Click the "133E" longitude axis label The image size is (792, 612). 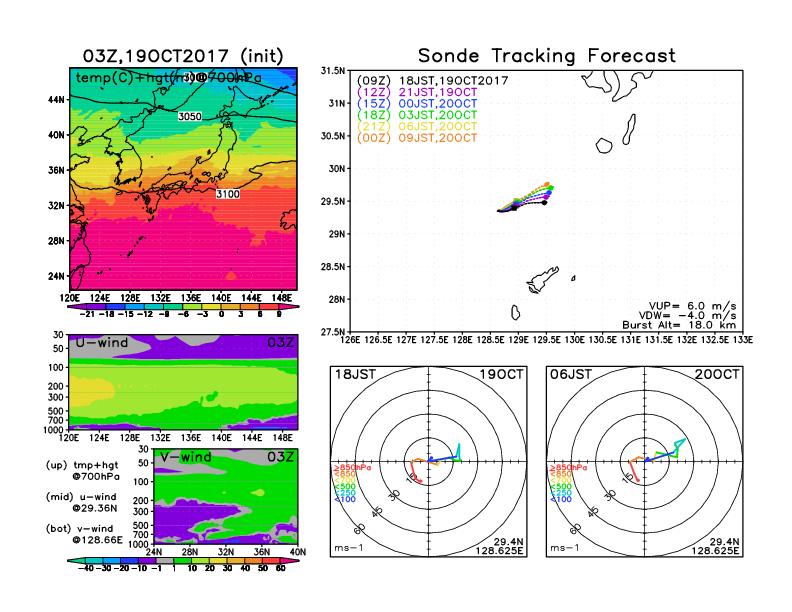[x=742, y=340]
